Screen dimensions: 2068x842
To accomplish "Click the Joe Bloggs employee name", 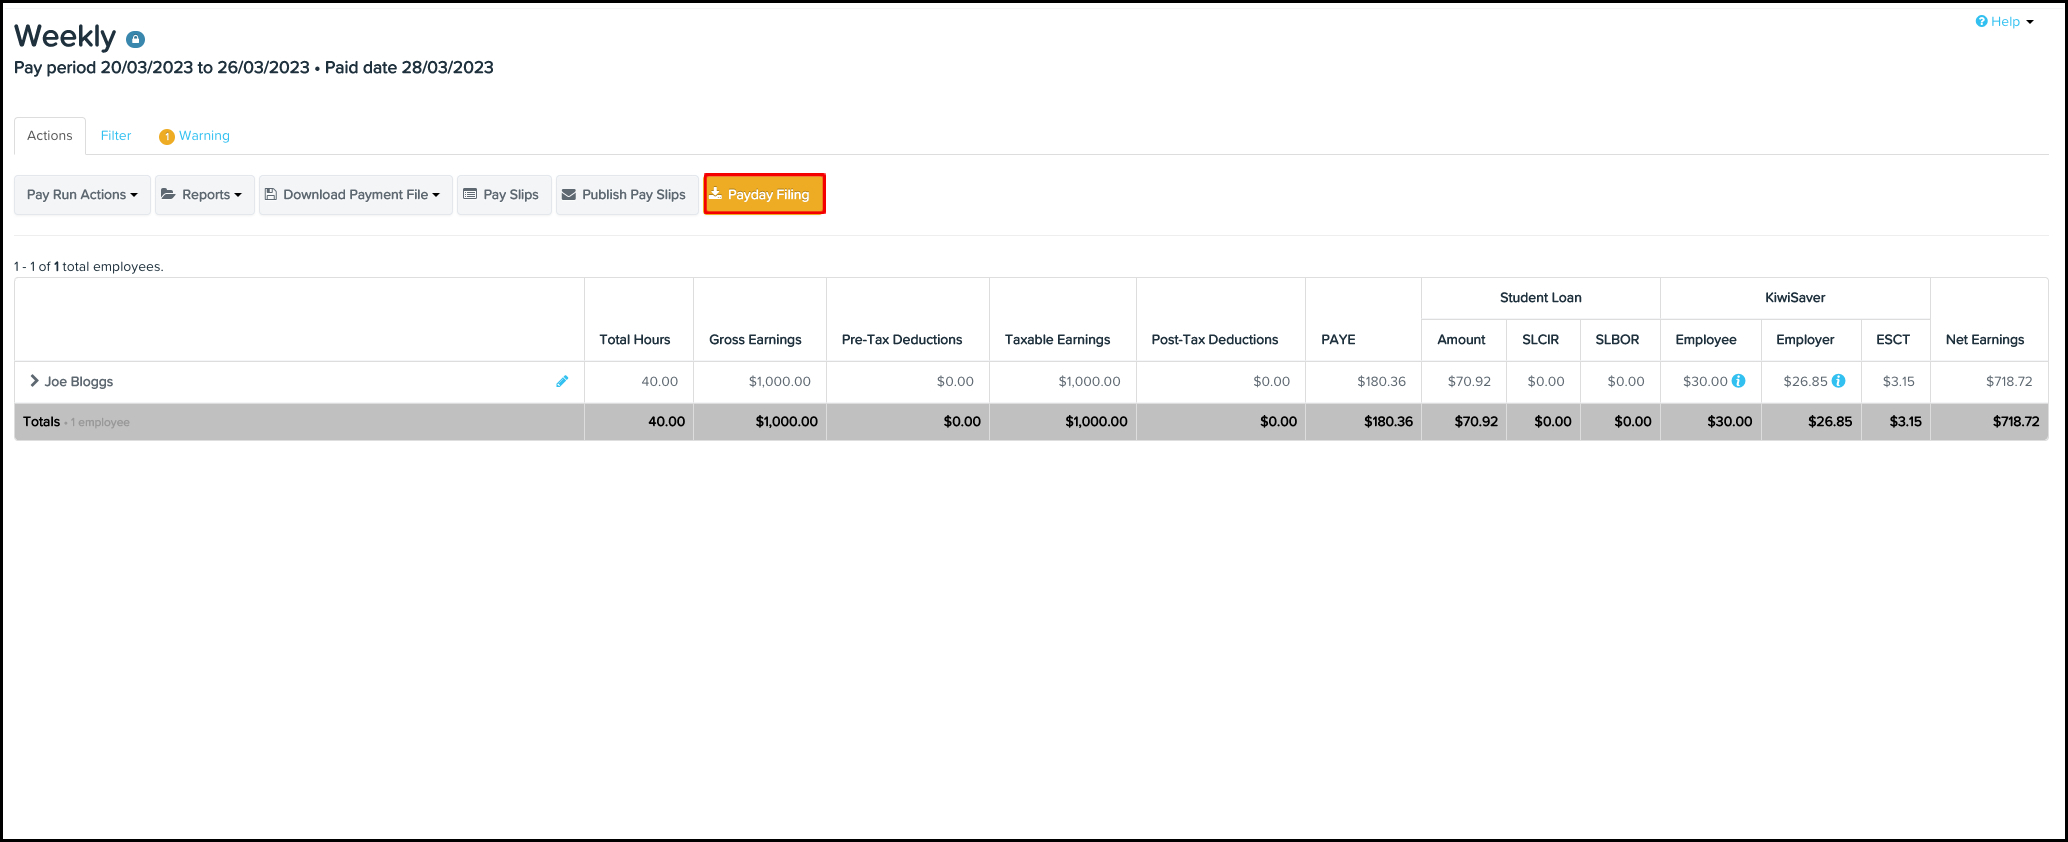I will click(79, 382).
